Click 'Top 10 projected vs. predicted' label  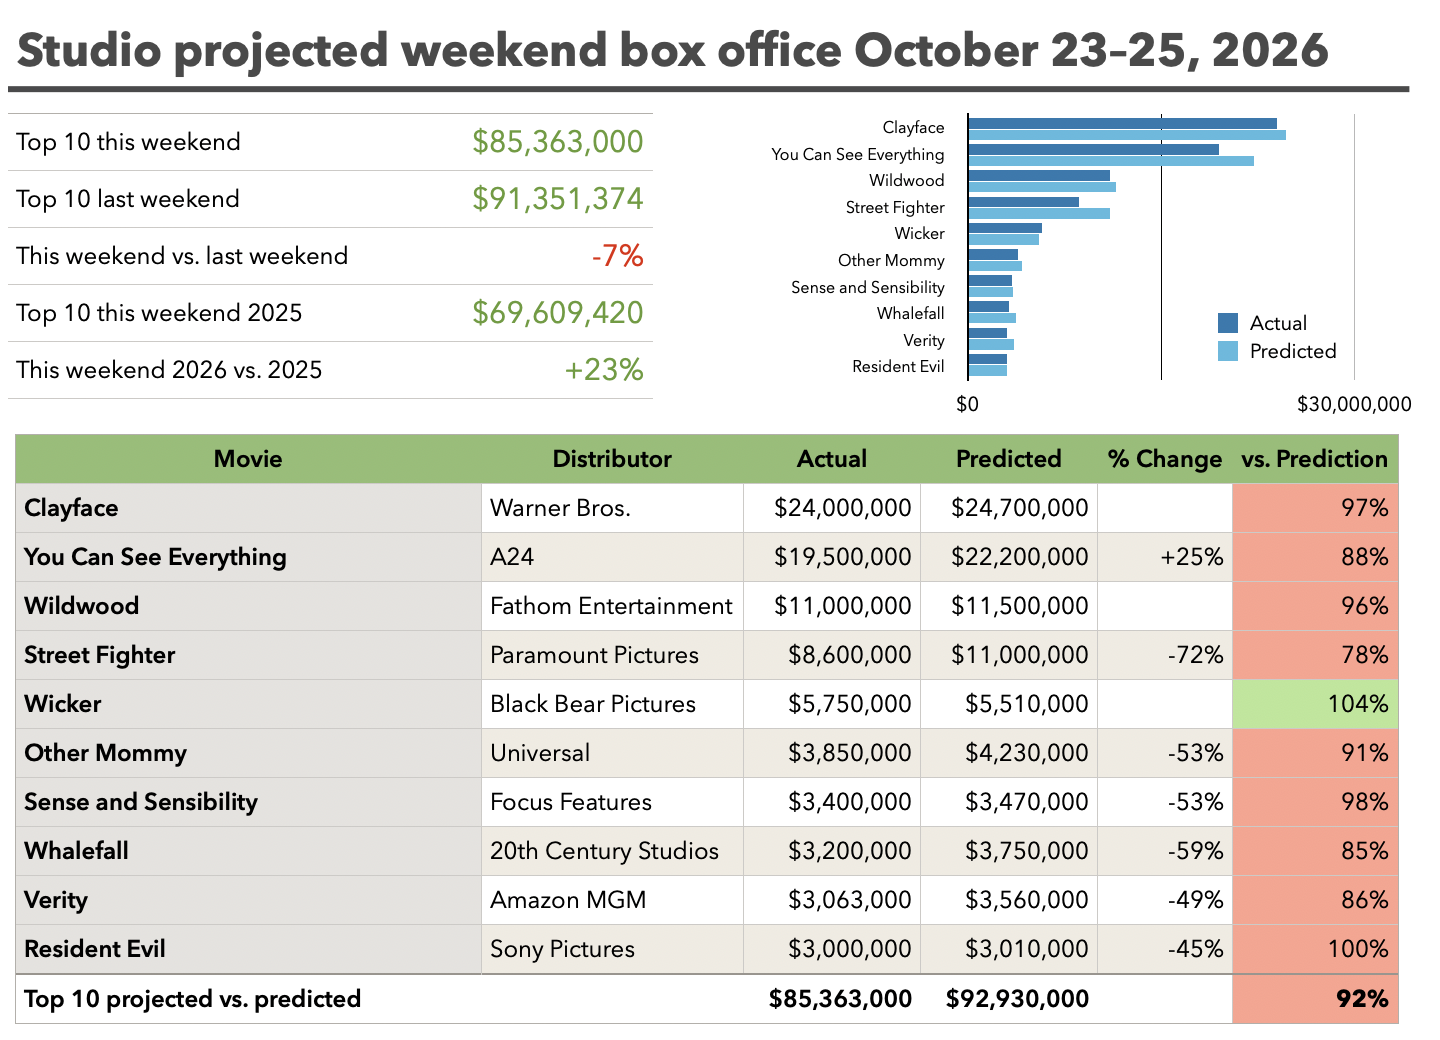[x=192, y=999]
